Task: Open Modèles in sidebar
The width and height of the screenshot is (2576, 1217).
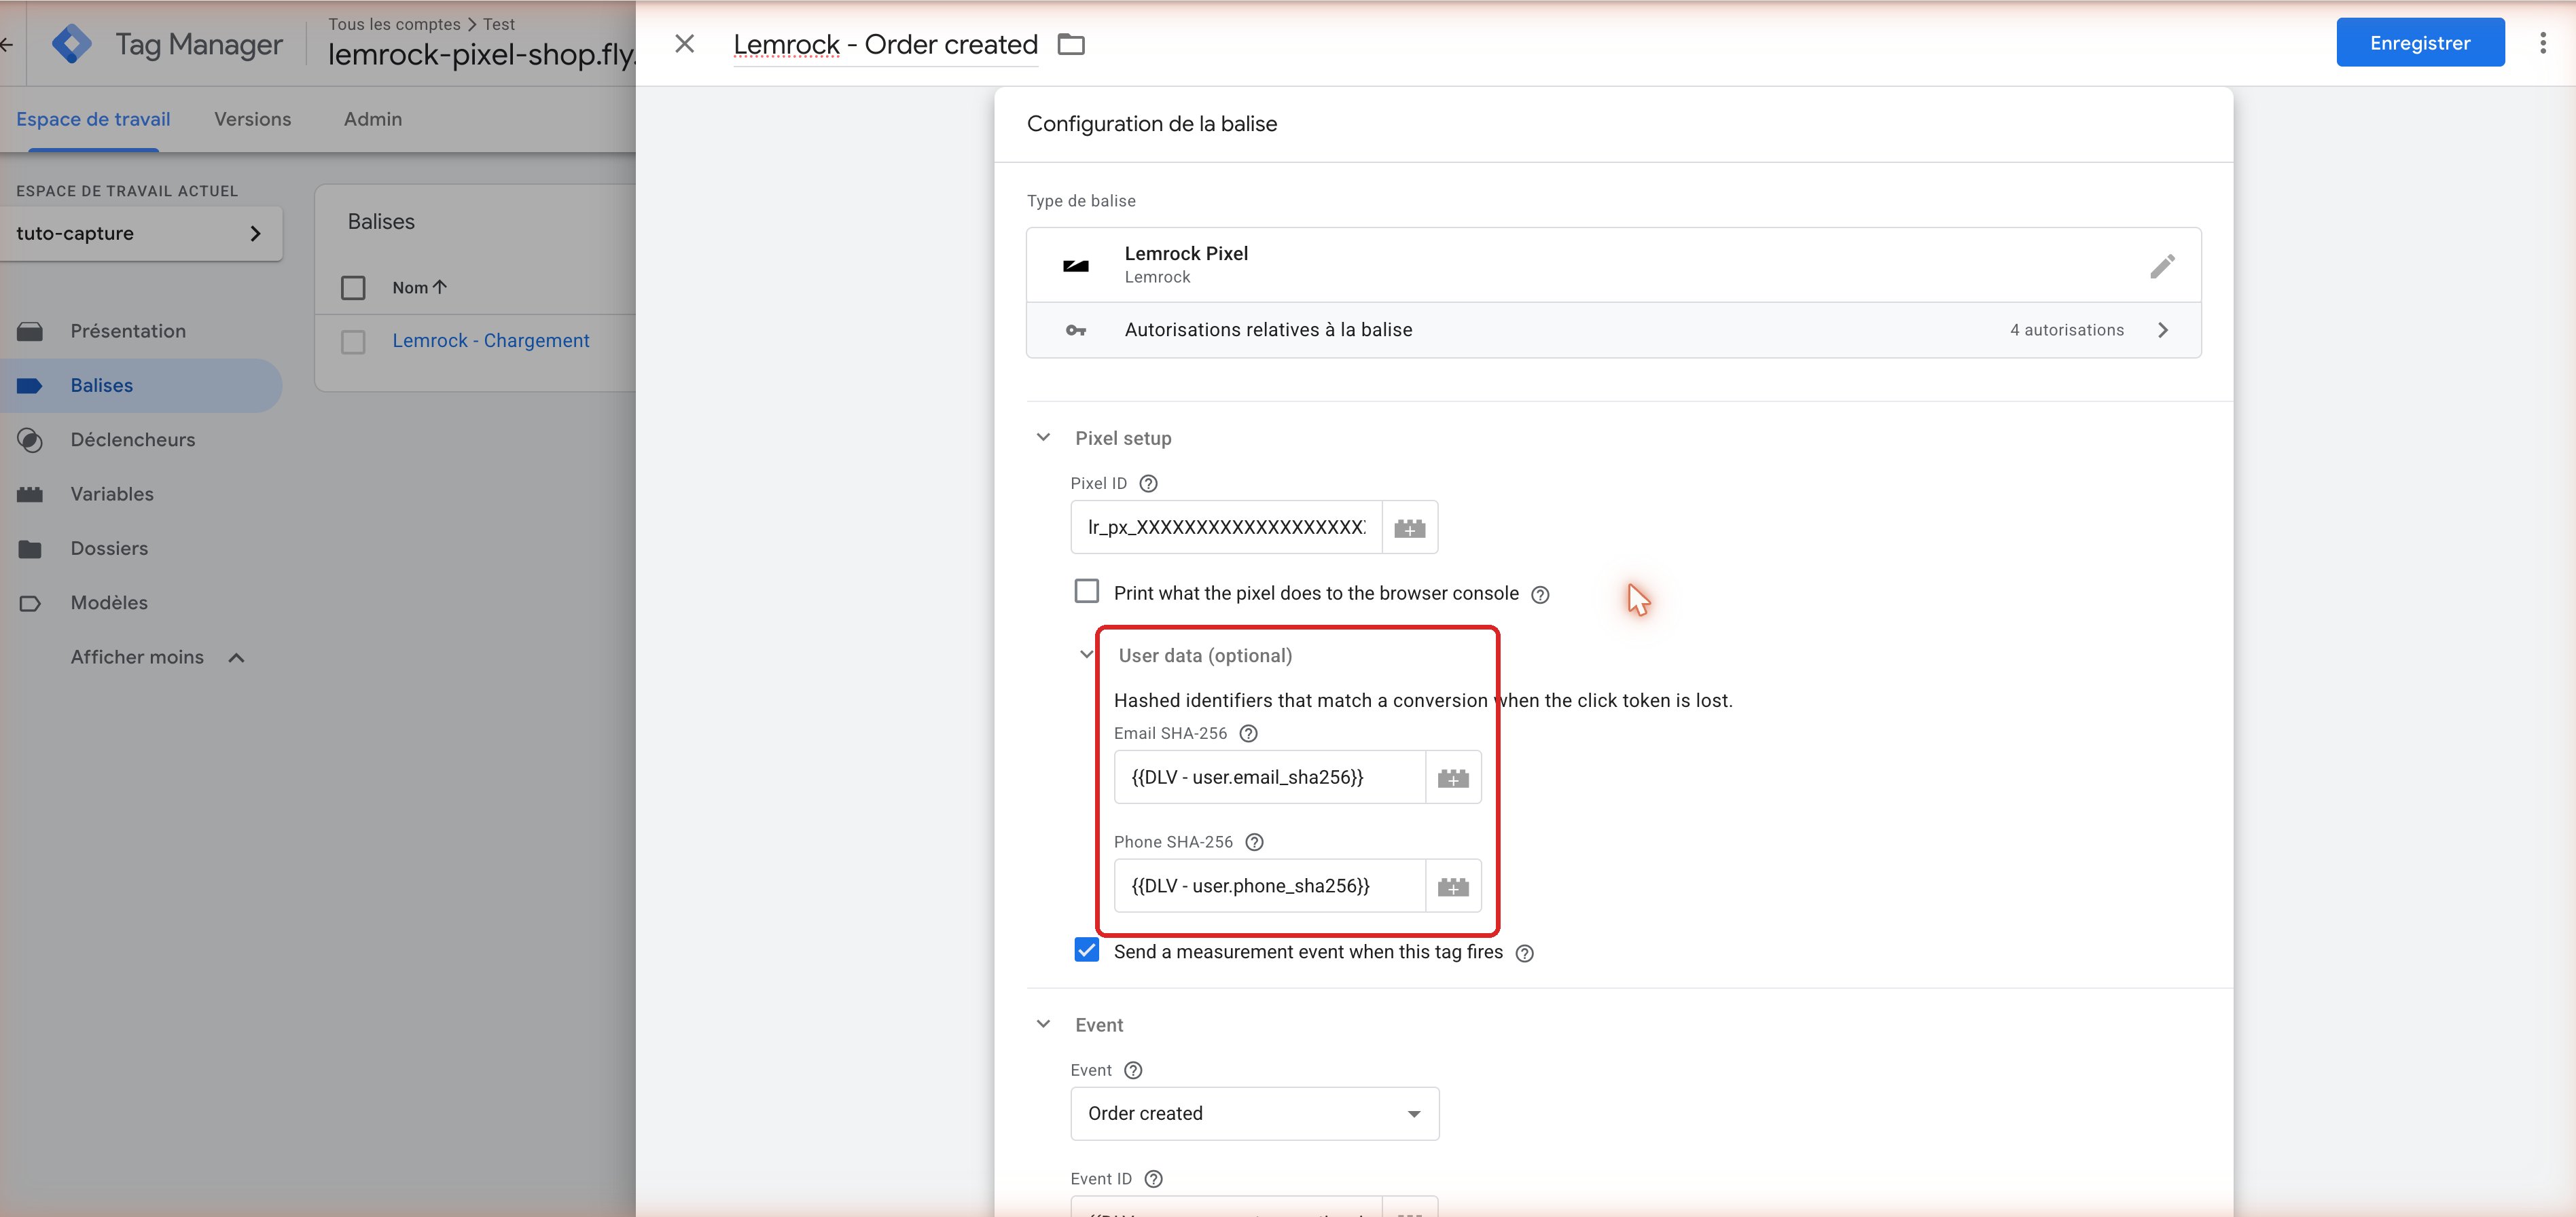Action: (x=109, y=603)
